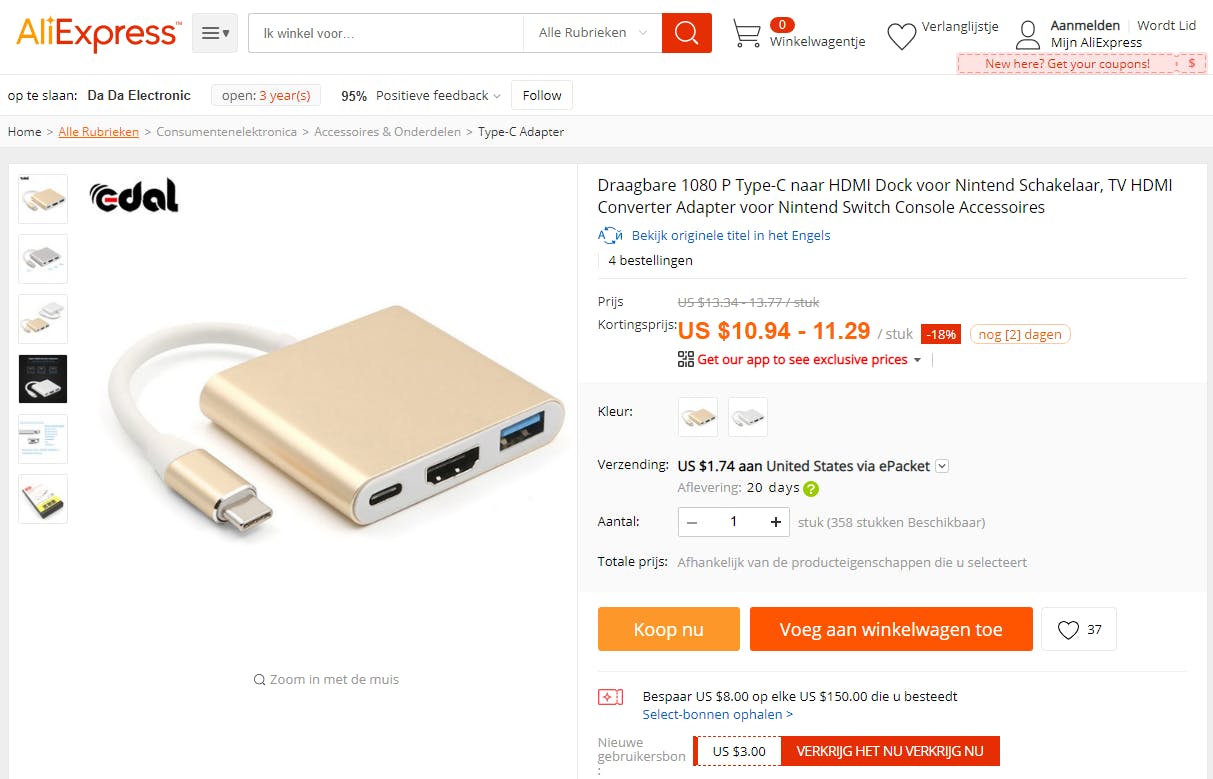Image resolution: width=1213 pixels, height=779 pixels.
Task: Click the Aanmelden account person icon
Action: click(1028, 34)
